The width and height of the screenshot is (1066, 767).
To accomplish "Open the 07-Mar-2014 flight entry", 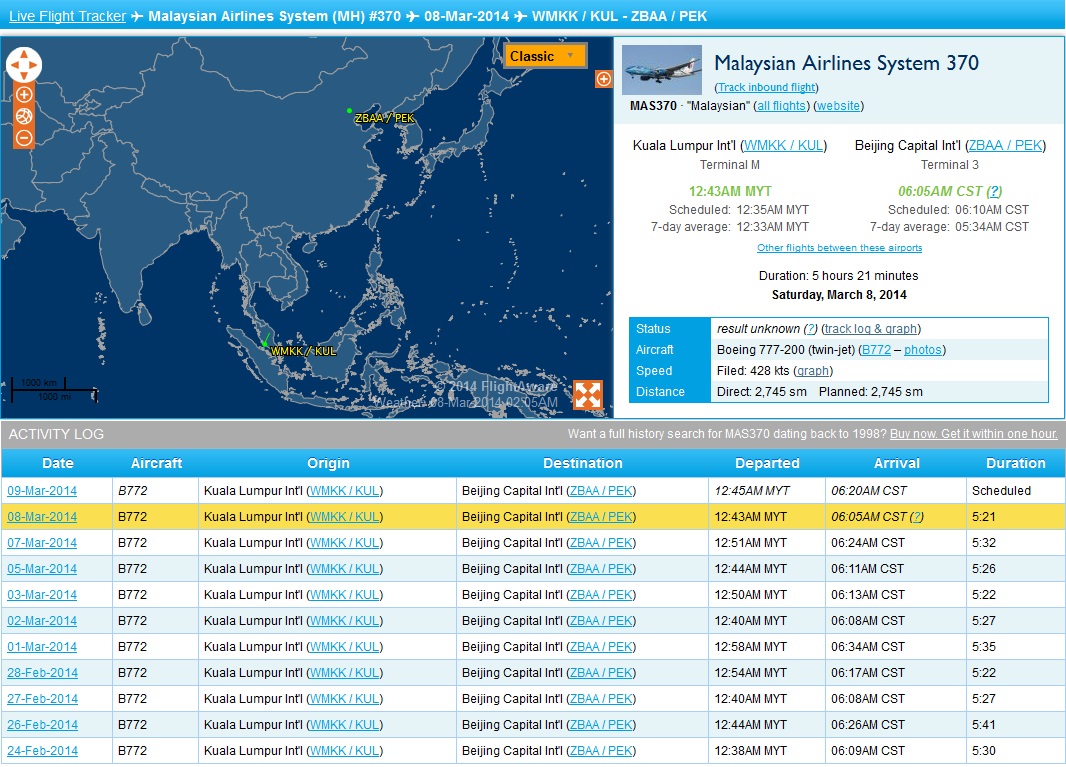I will point(42,543).
